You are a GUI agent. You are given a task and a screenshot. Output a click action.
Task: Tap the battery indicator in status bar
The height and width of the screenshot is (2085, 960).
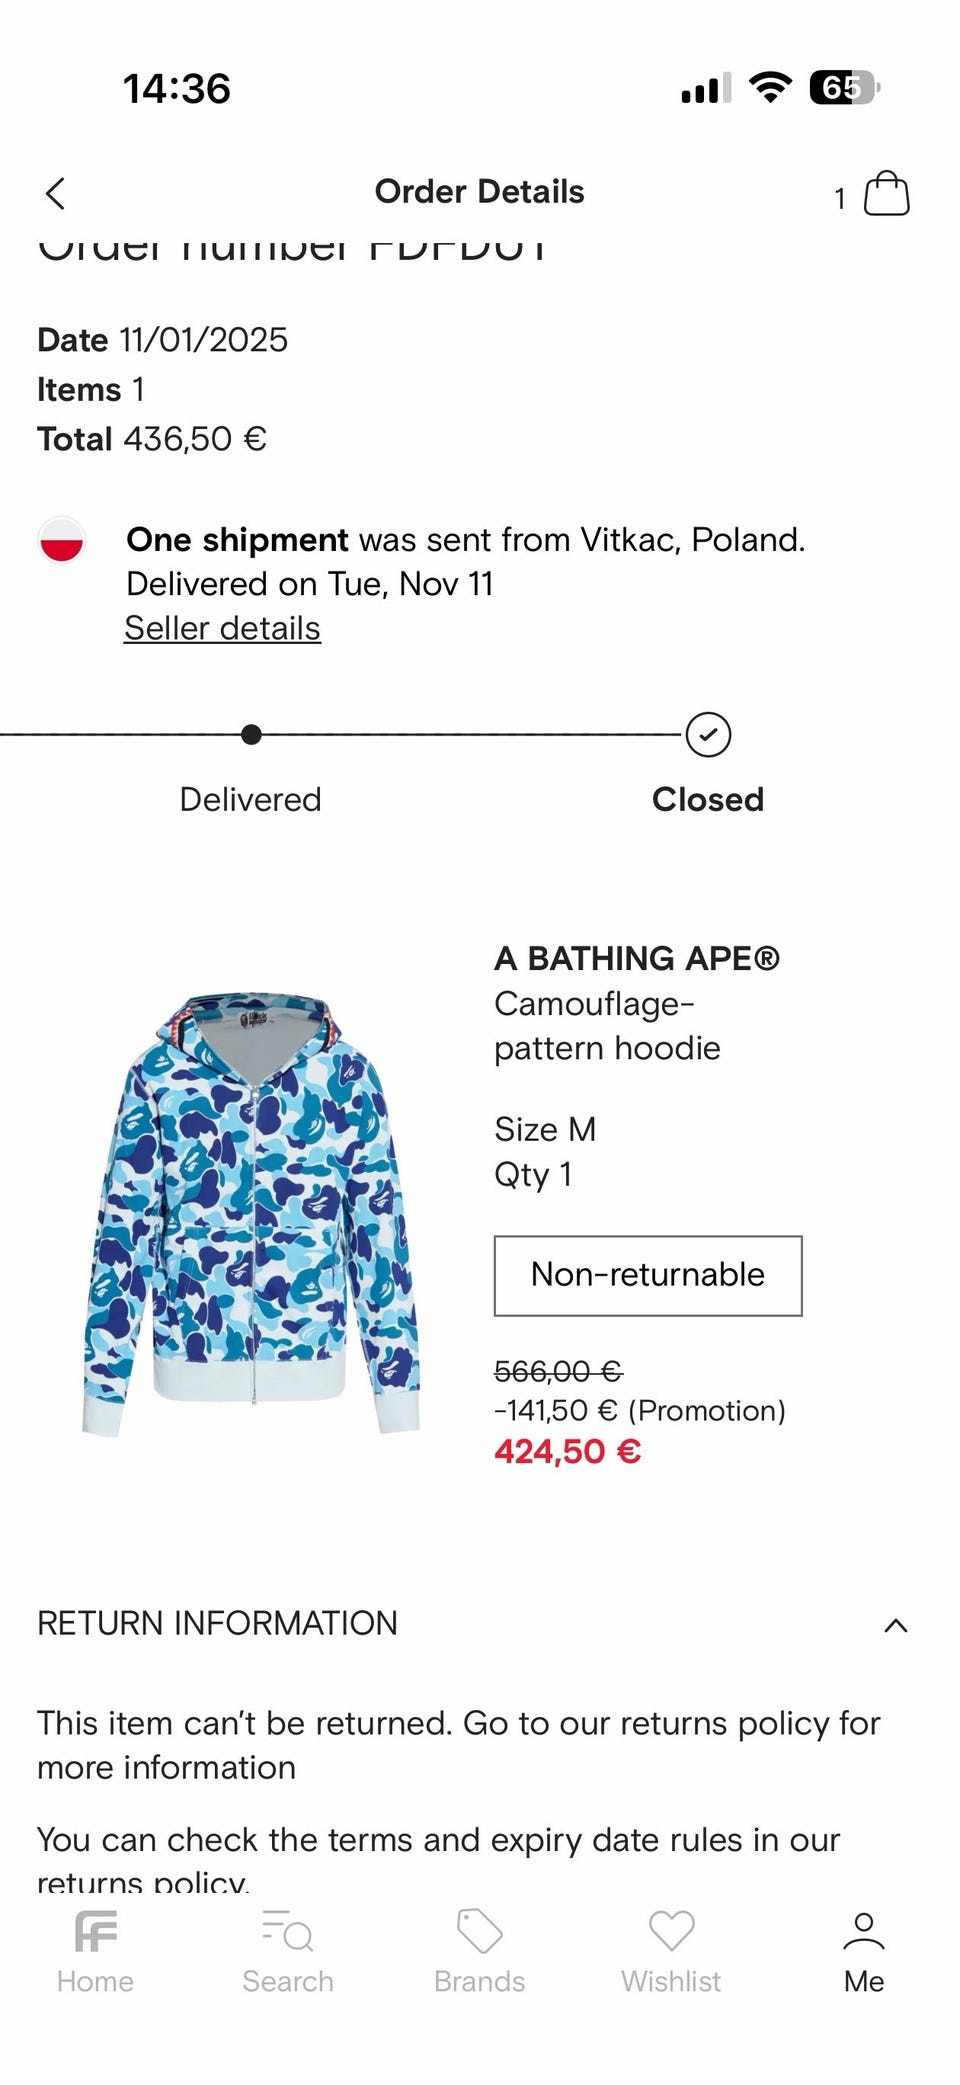(843, 88)
